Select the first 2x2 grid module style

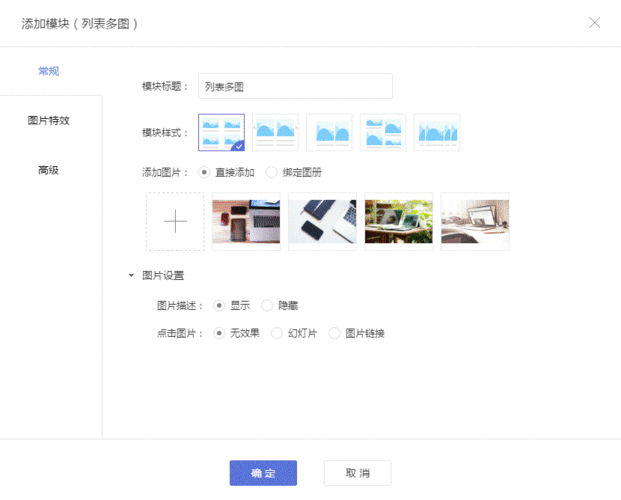[221, 132]
